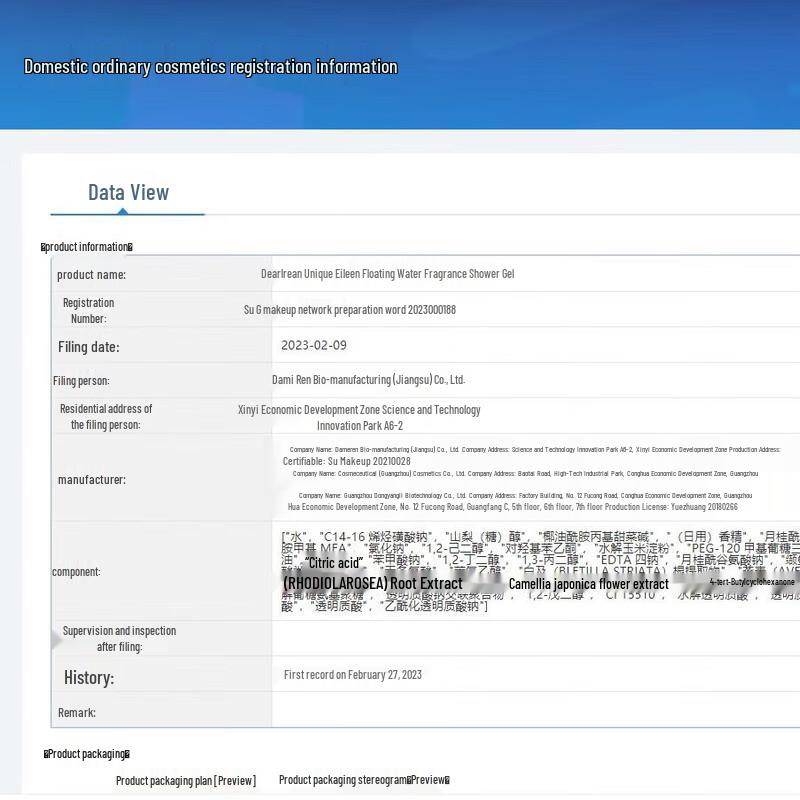
Task: Click the product information section heading
Action: point(87,247)
